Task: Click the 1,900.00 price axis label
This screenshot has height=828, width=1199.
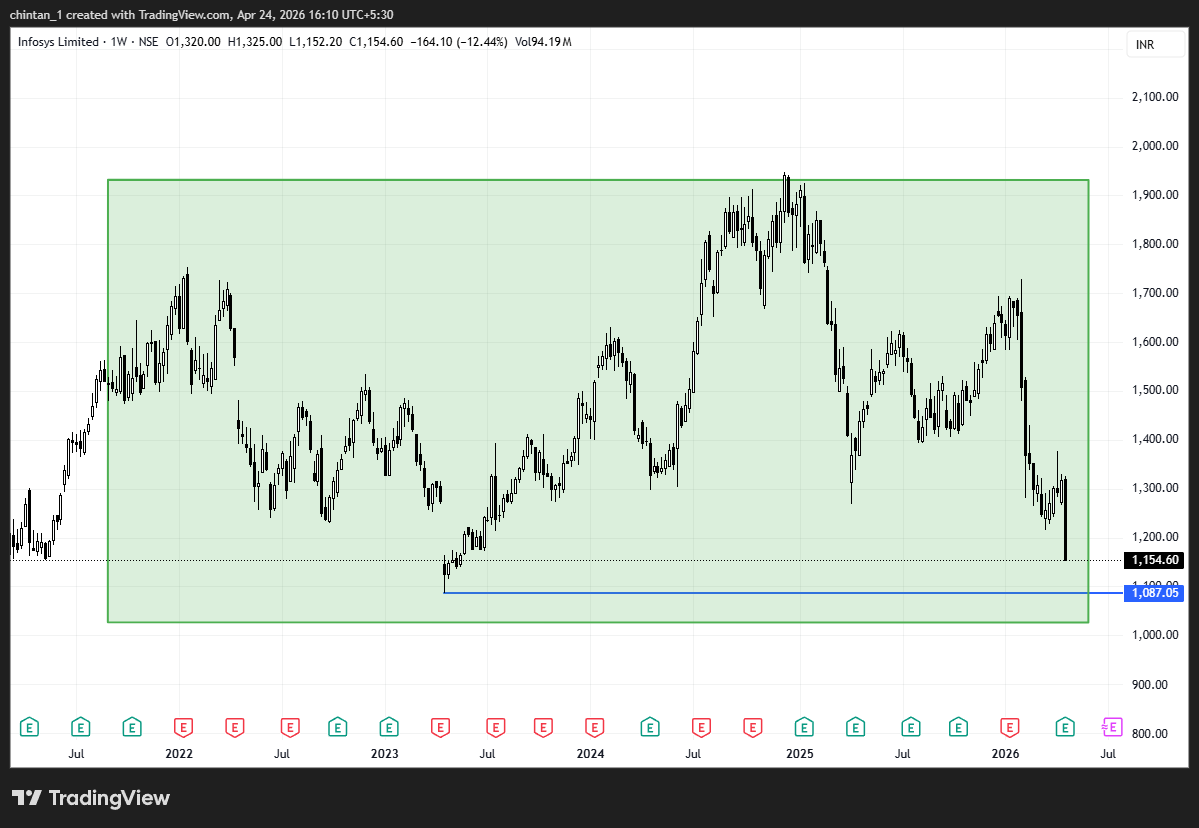Action: click(x=1155, y=195)
